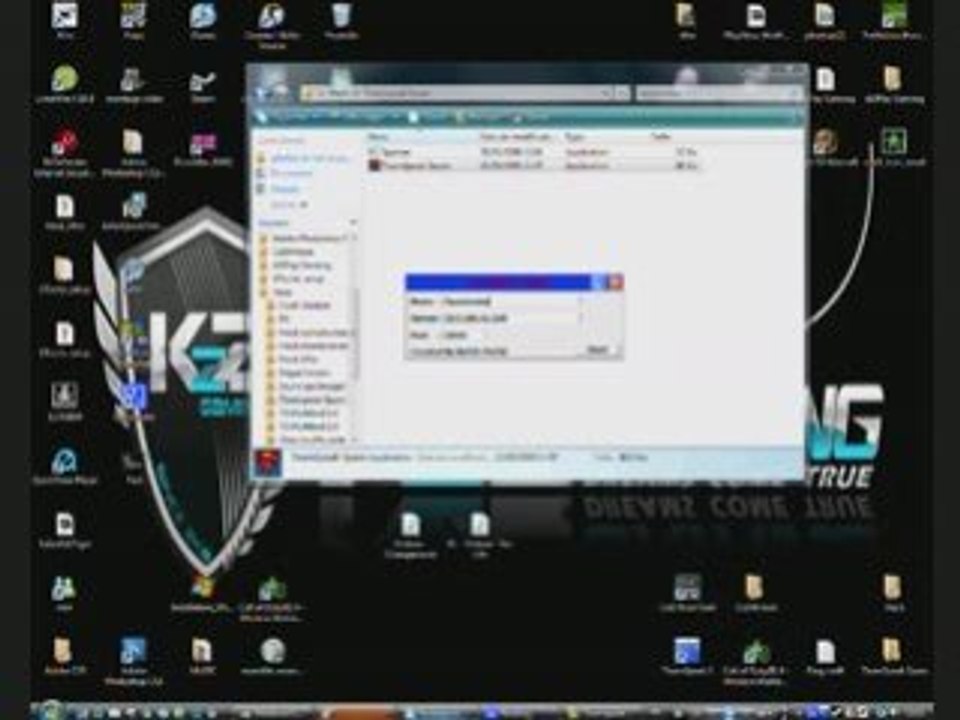The image size is (960, 720).
Task: Select TeamSpeak Spam folder in folder tree
Action: click(x=307, y=400)
